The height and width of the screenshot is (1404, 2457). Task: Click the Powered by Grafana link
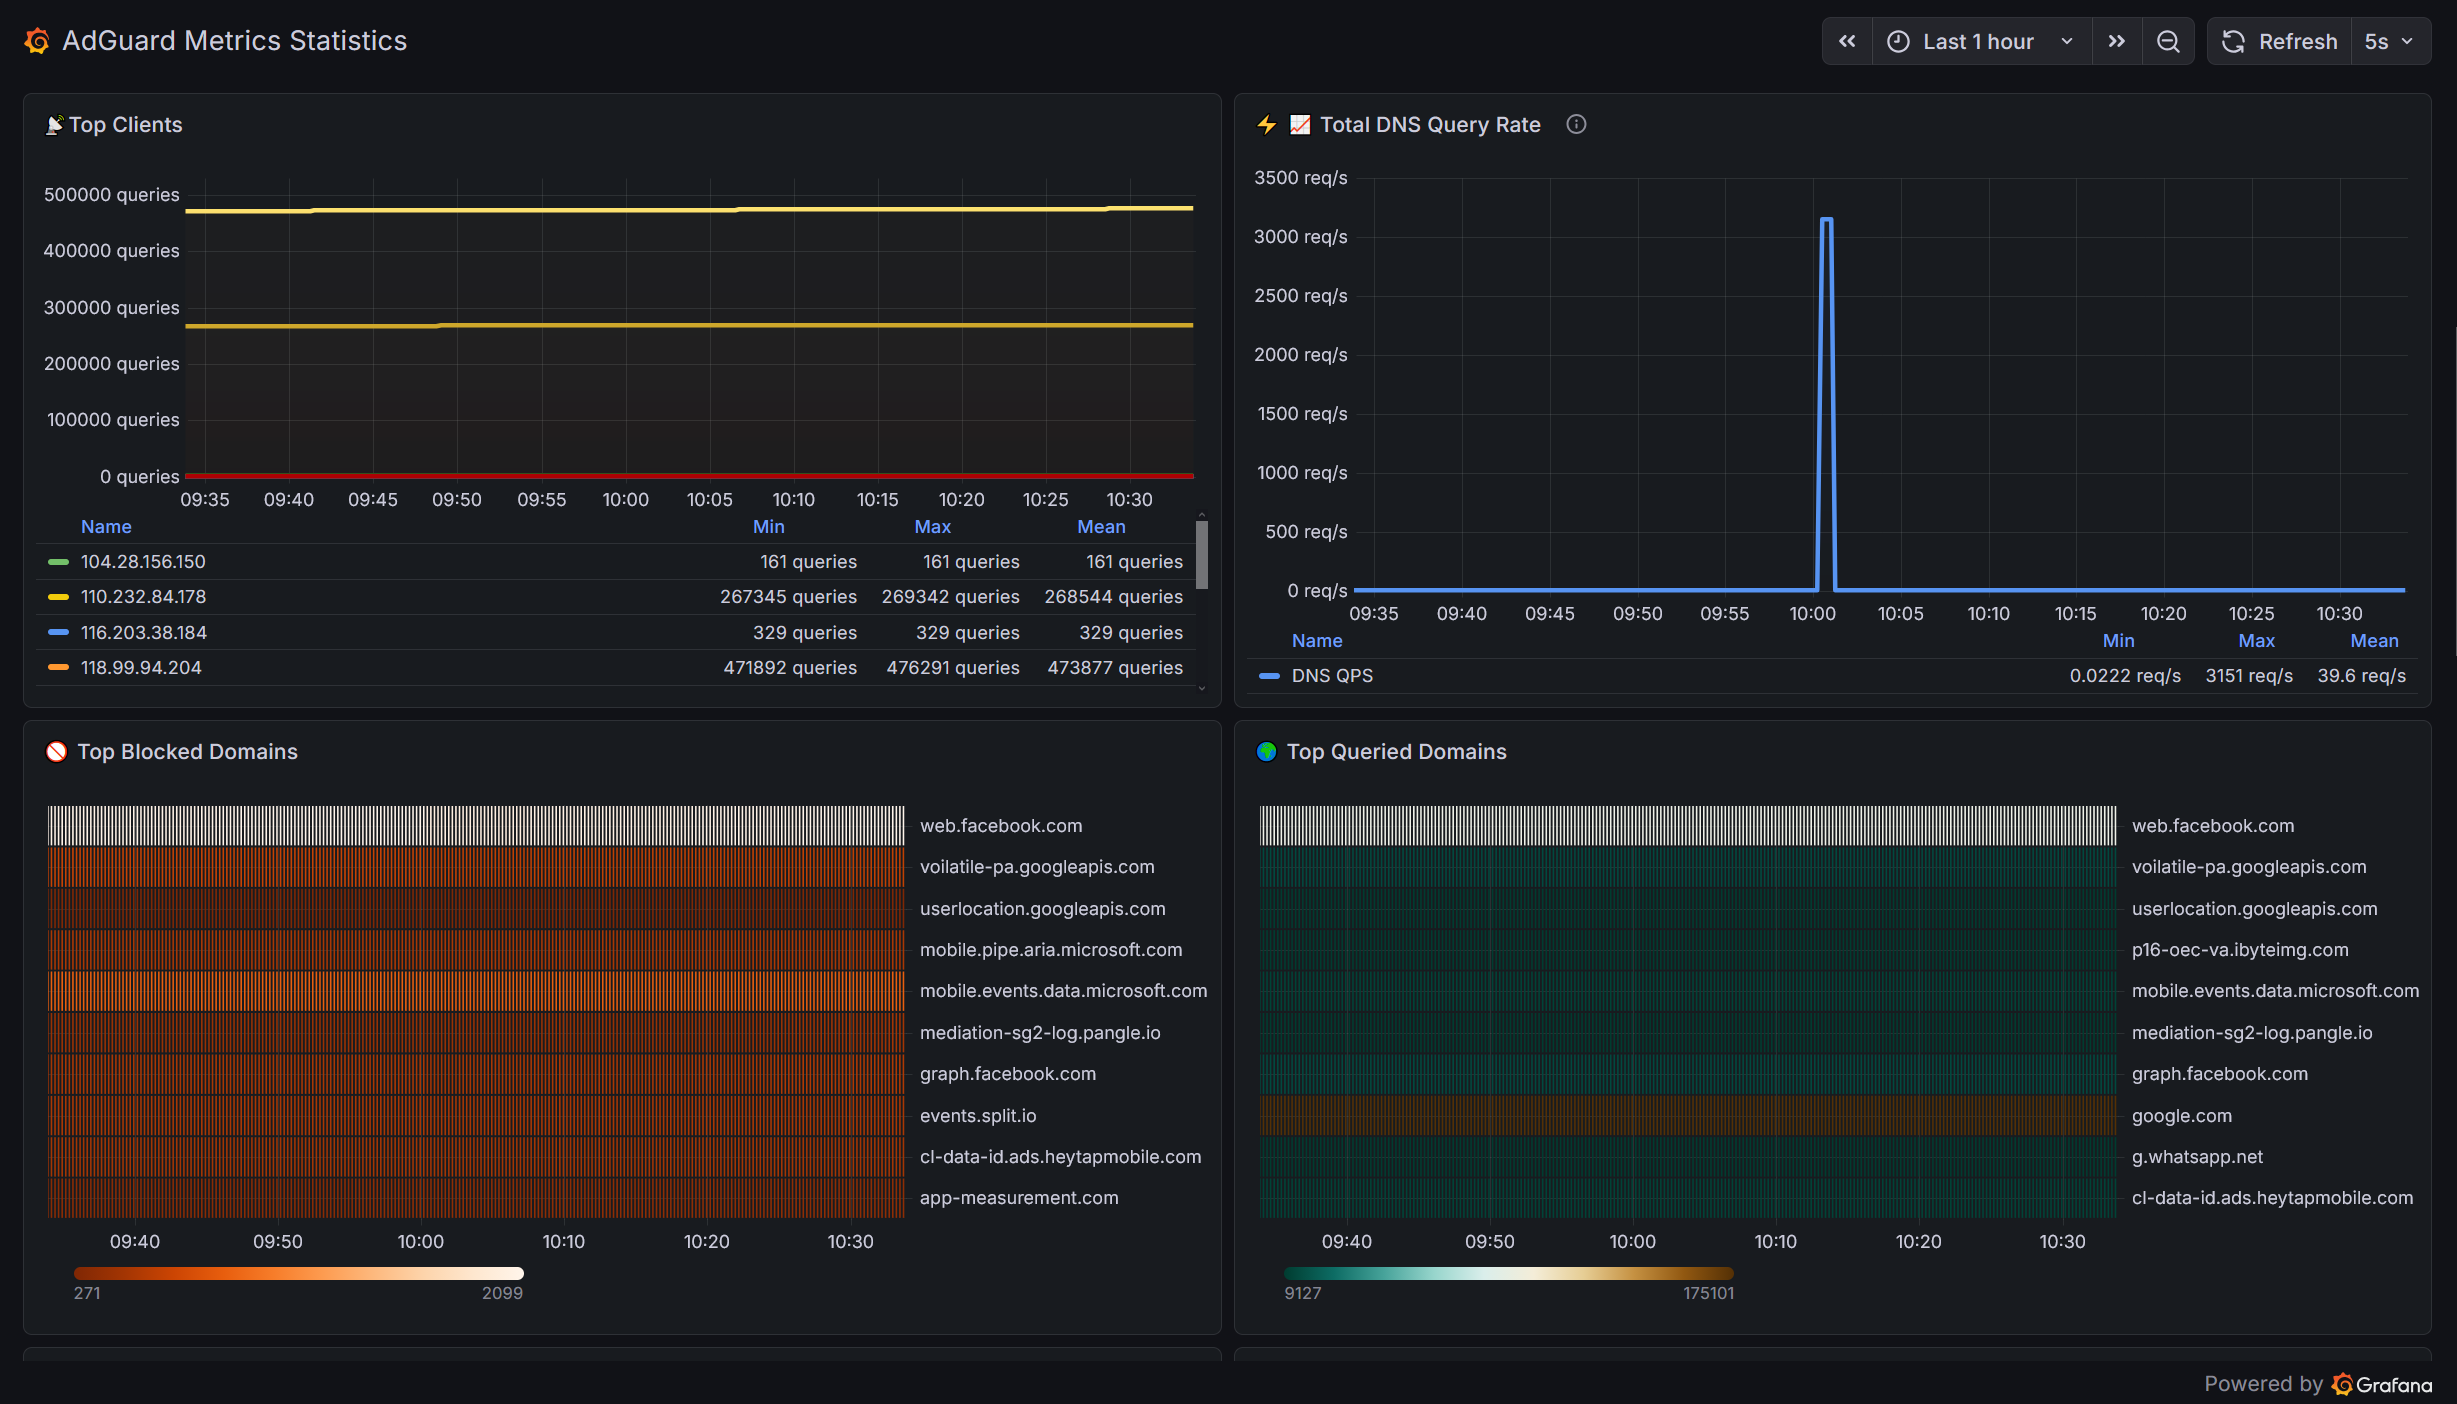pos(2318,1384)
